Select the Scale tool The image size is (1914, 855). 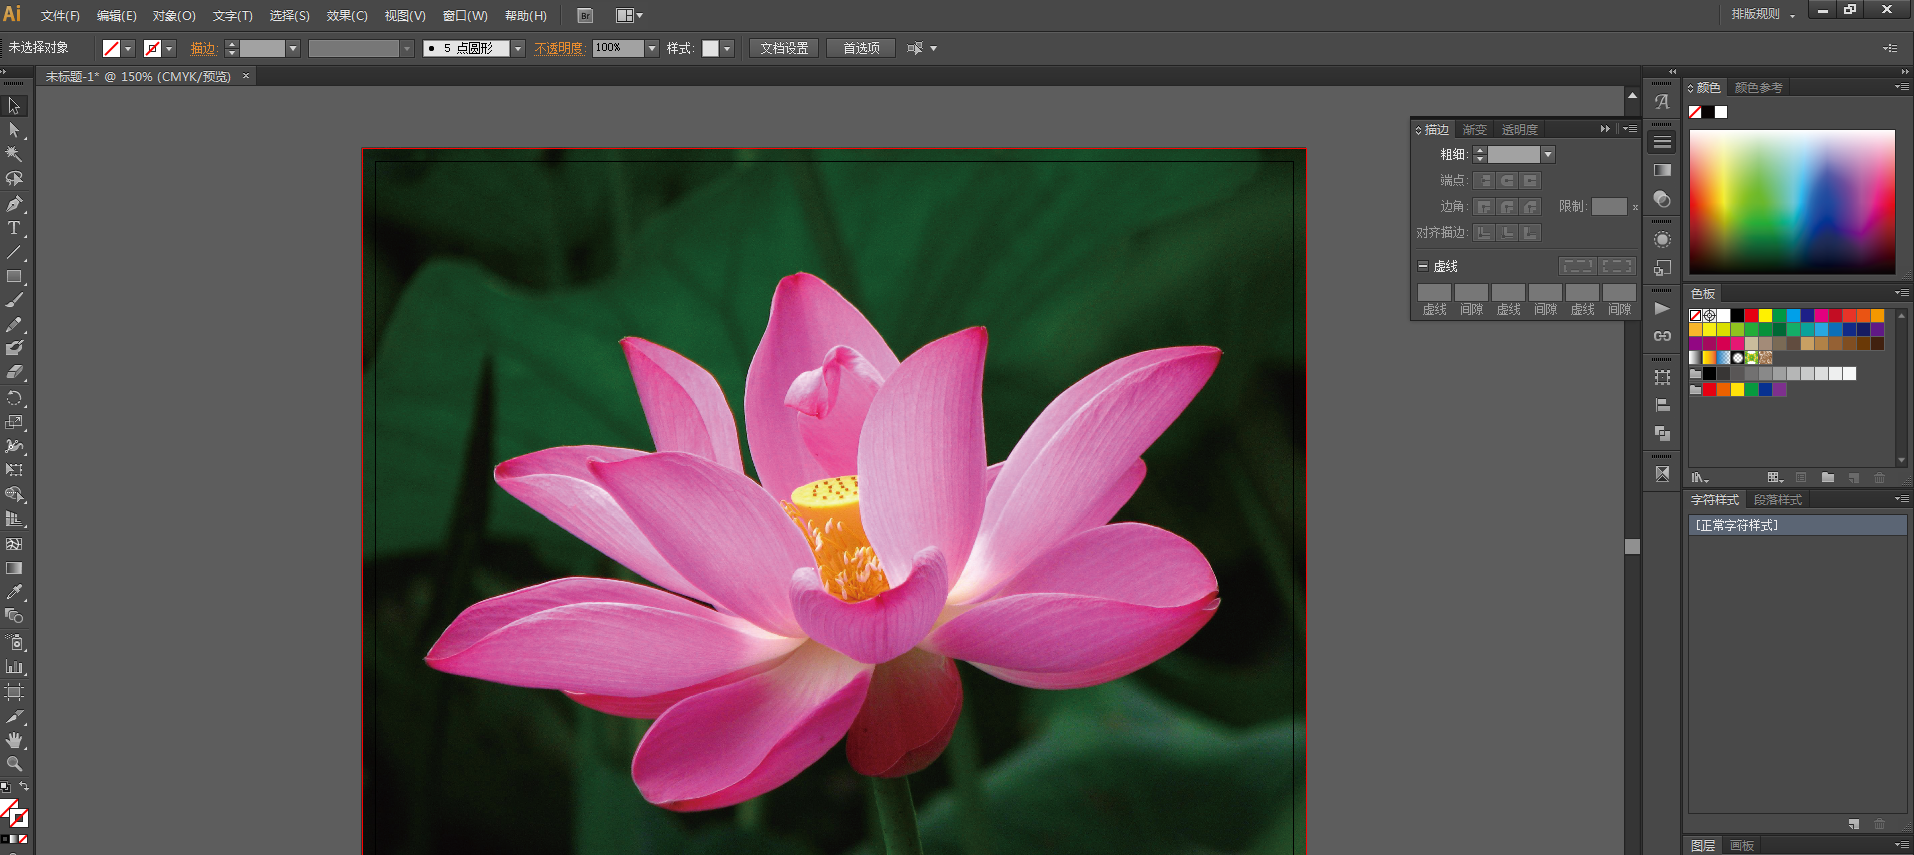pos(14,422)
